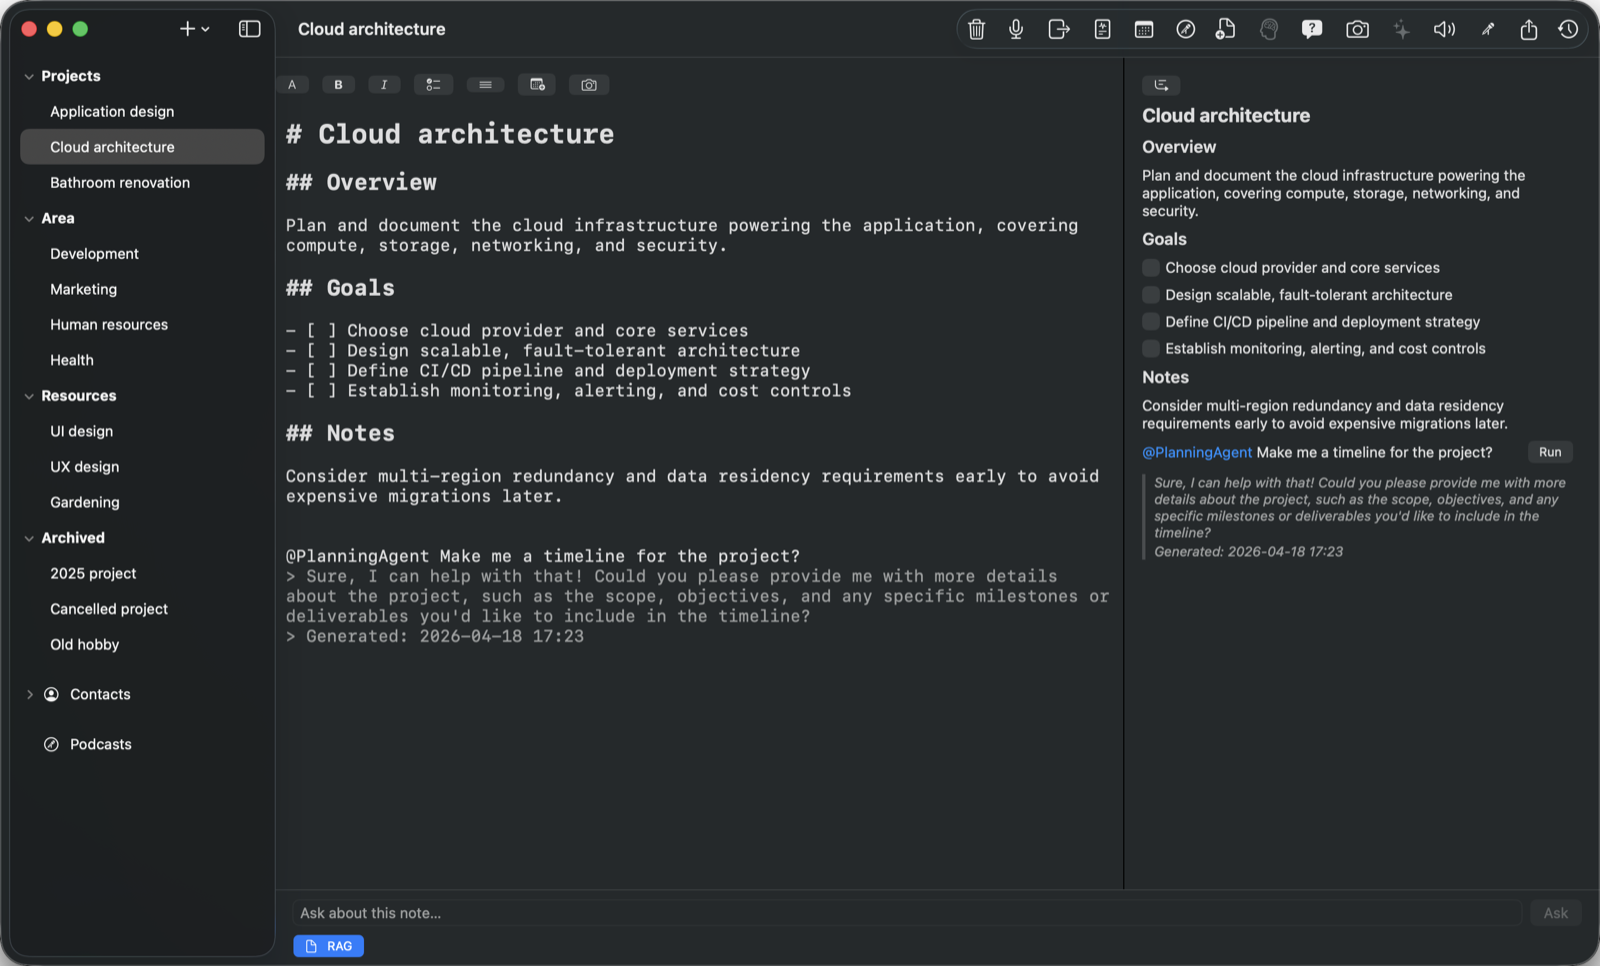The image size is (1600, 966).
Task: Open version history clock icon
Action: click(1568, 30)
